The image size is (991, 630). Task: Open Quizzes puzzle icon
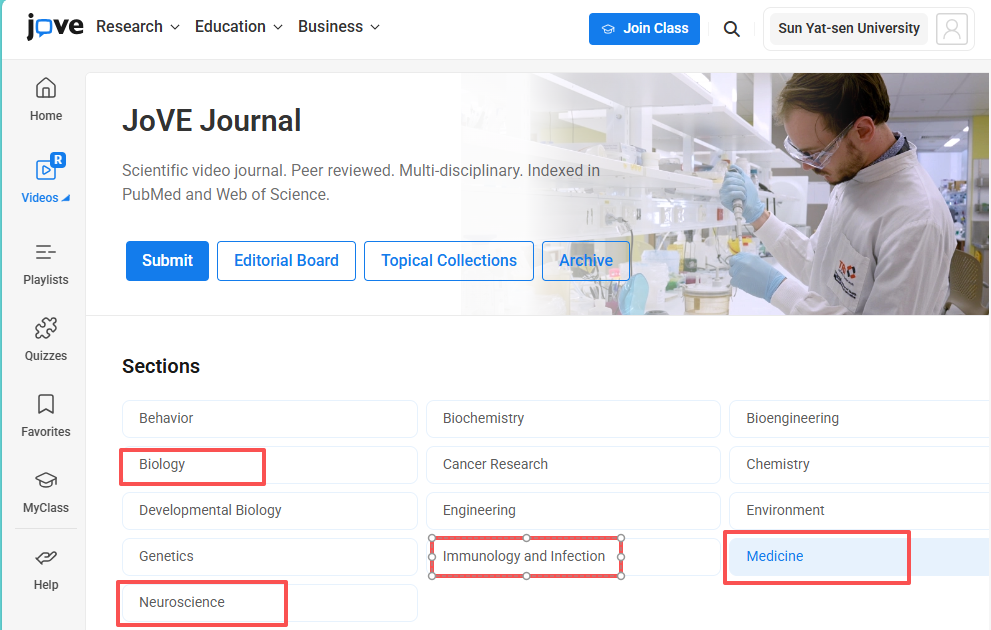coord(46,339)
